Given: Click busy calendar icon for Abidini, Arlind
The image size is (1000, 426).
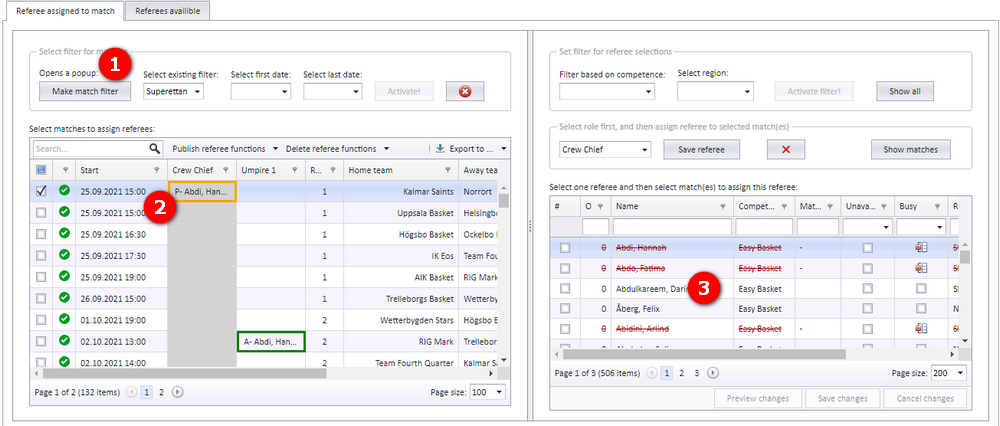Looking at the screenshot, I should [921, 328].
